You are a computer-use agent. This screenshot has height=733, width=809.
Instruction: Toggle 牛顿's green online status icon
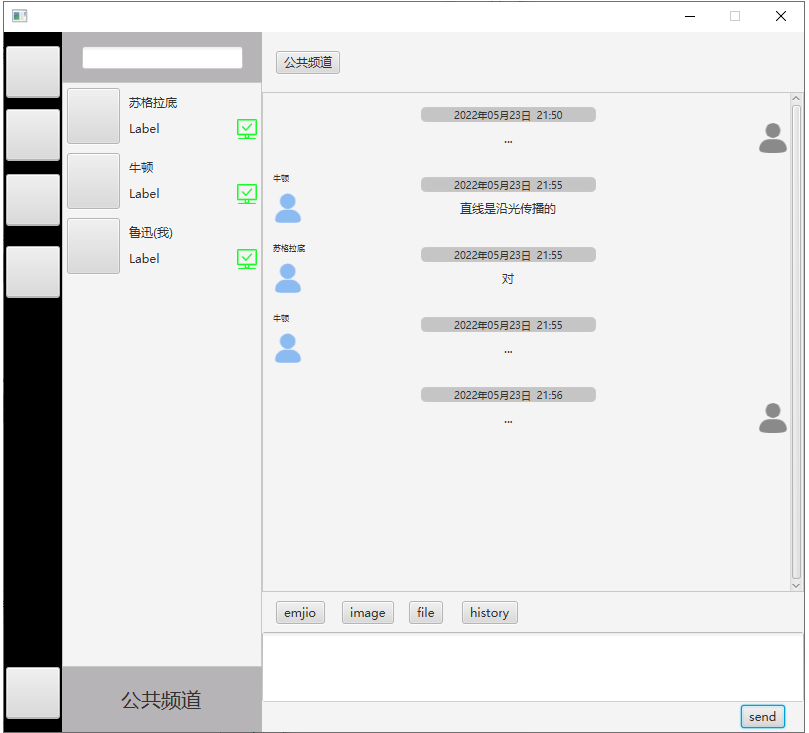coord(246,194)
